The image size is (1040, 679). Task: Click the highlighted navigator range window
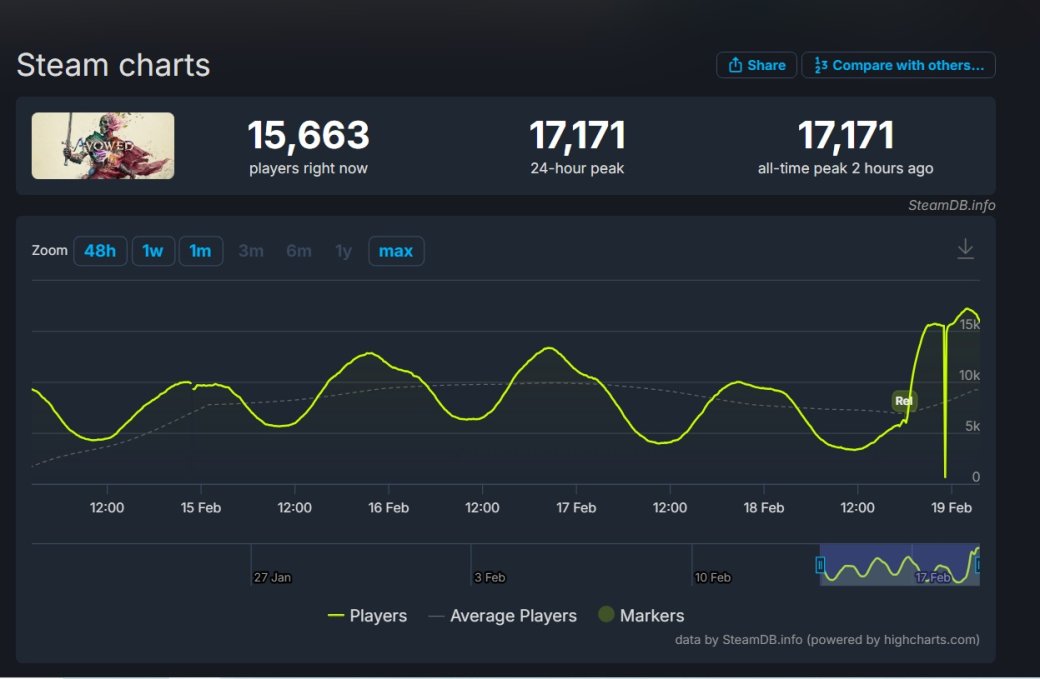tap(899, 564)
